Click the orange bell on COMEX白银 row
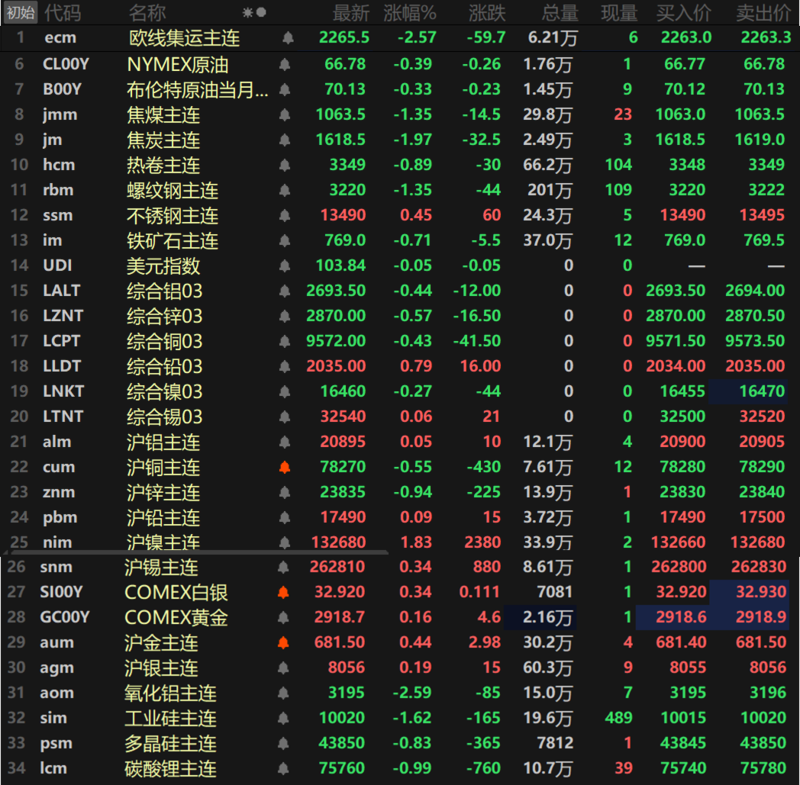 288,593
